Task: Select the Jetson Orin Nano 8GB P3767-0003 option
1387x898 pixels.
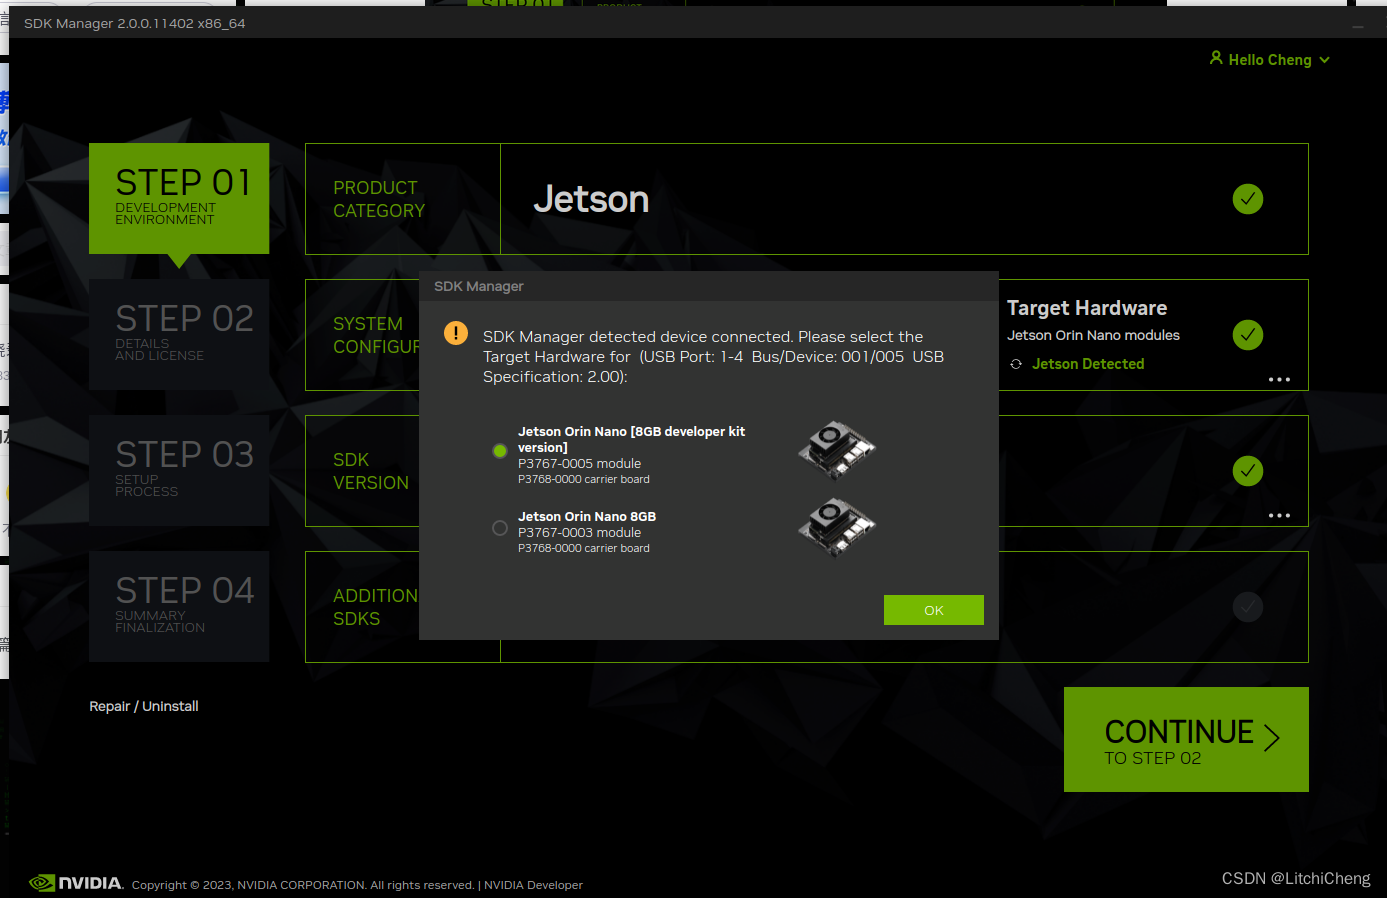Action: coord(499,528)
